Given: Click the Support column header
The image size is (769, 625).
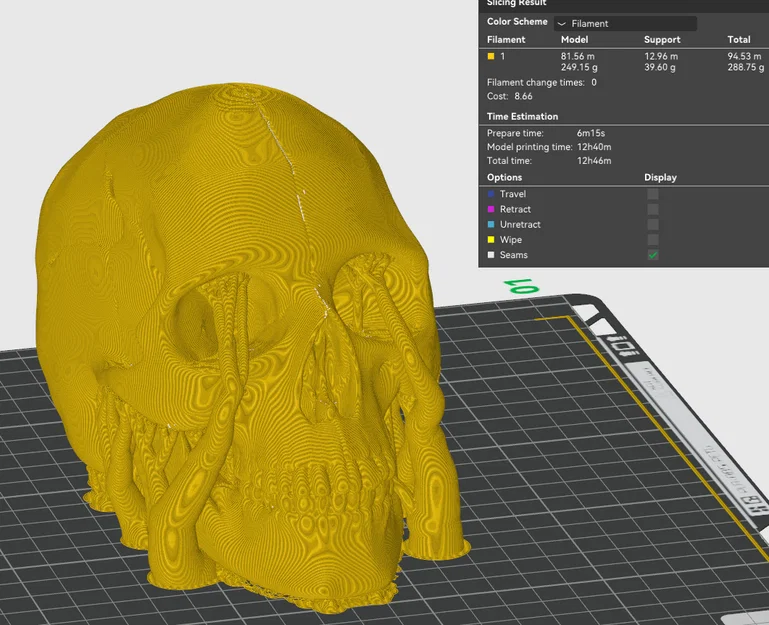Looking at the screenshot, I should [x=662, y=40].
